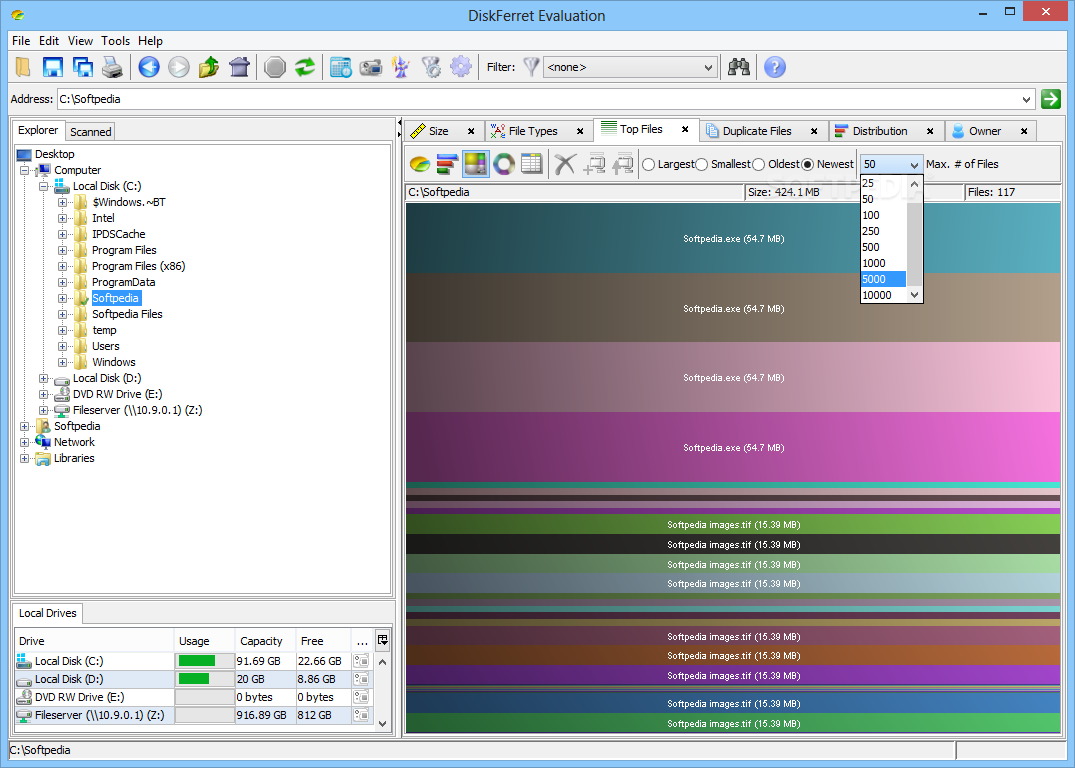Screen dimensions: 1075x768
Task: Expand the Network node
Action: tap(24, 442)
